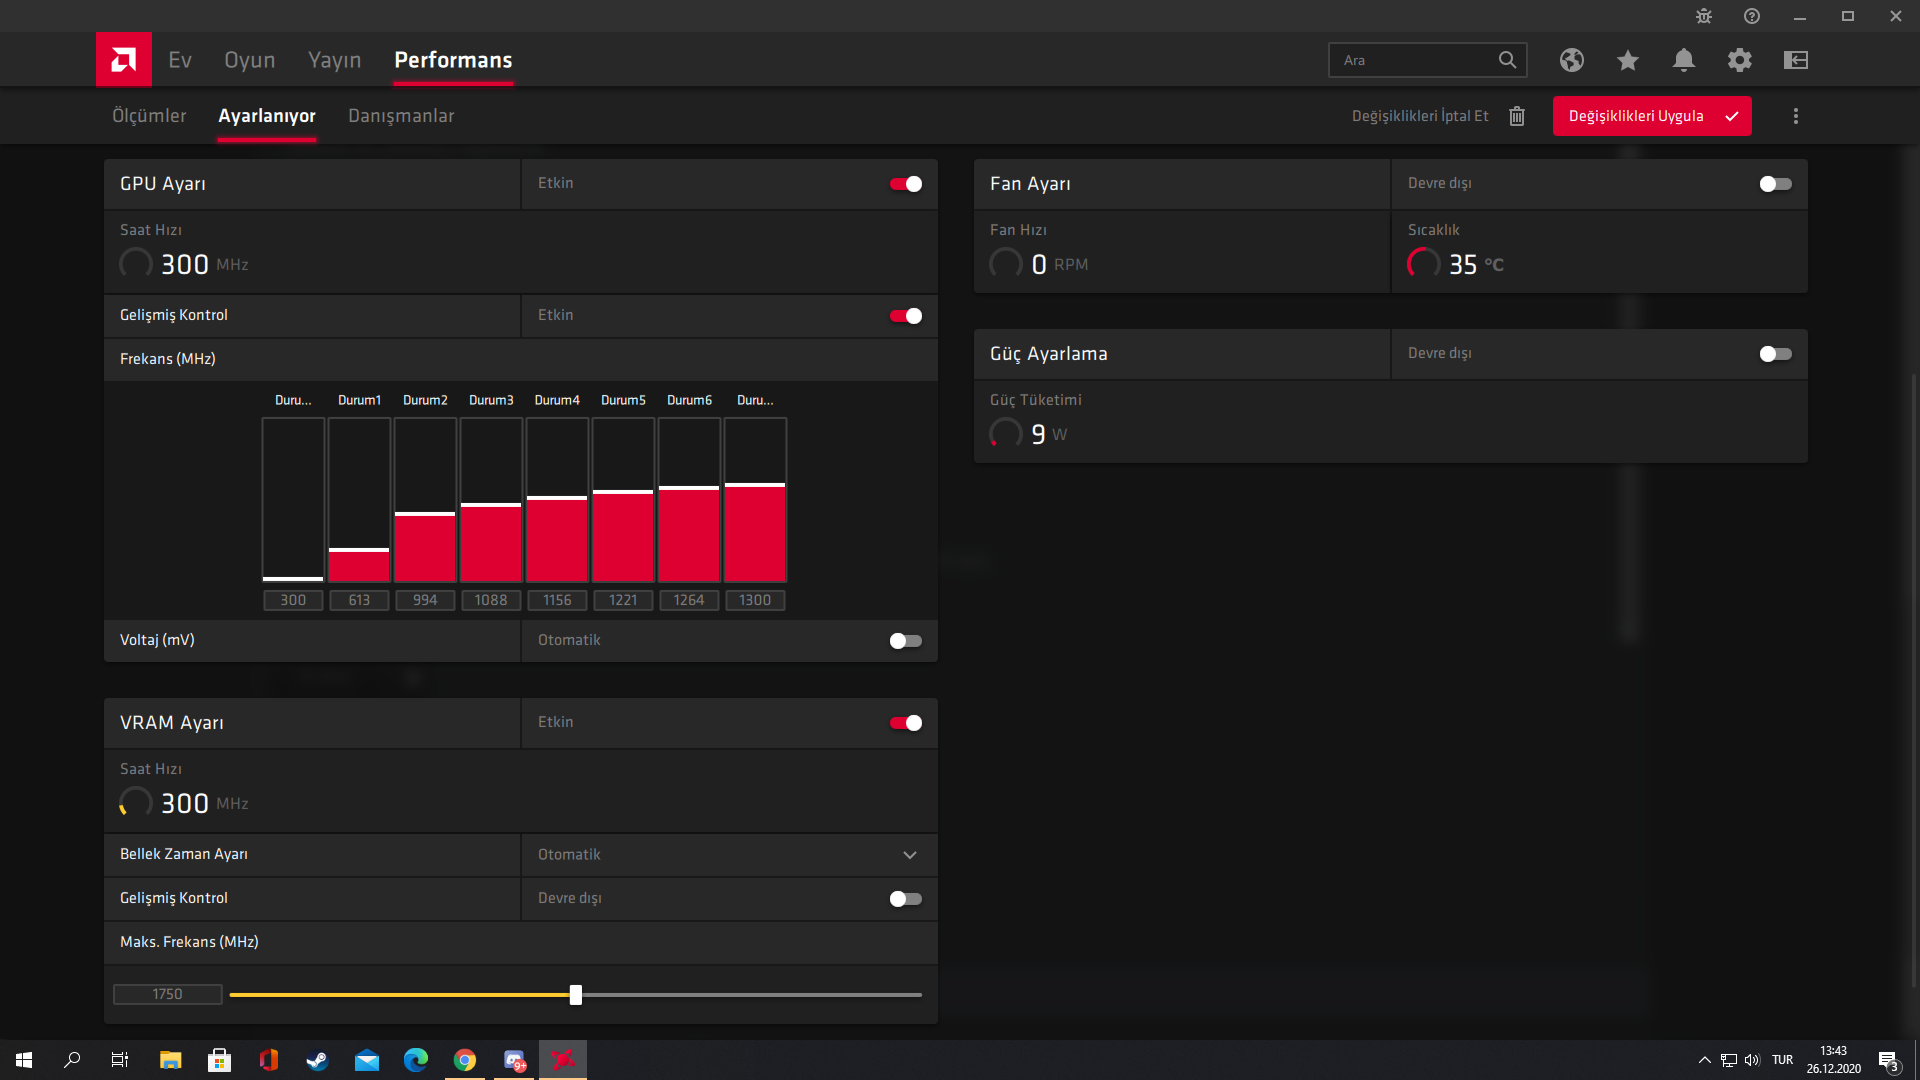Open the bug report tool icon
The height and width of the screenshot is (1080, 1920).
click(x=1704, y=16)
